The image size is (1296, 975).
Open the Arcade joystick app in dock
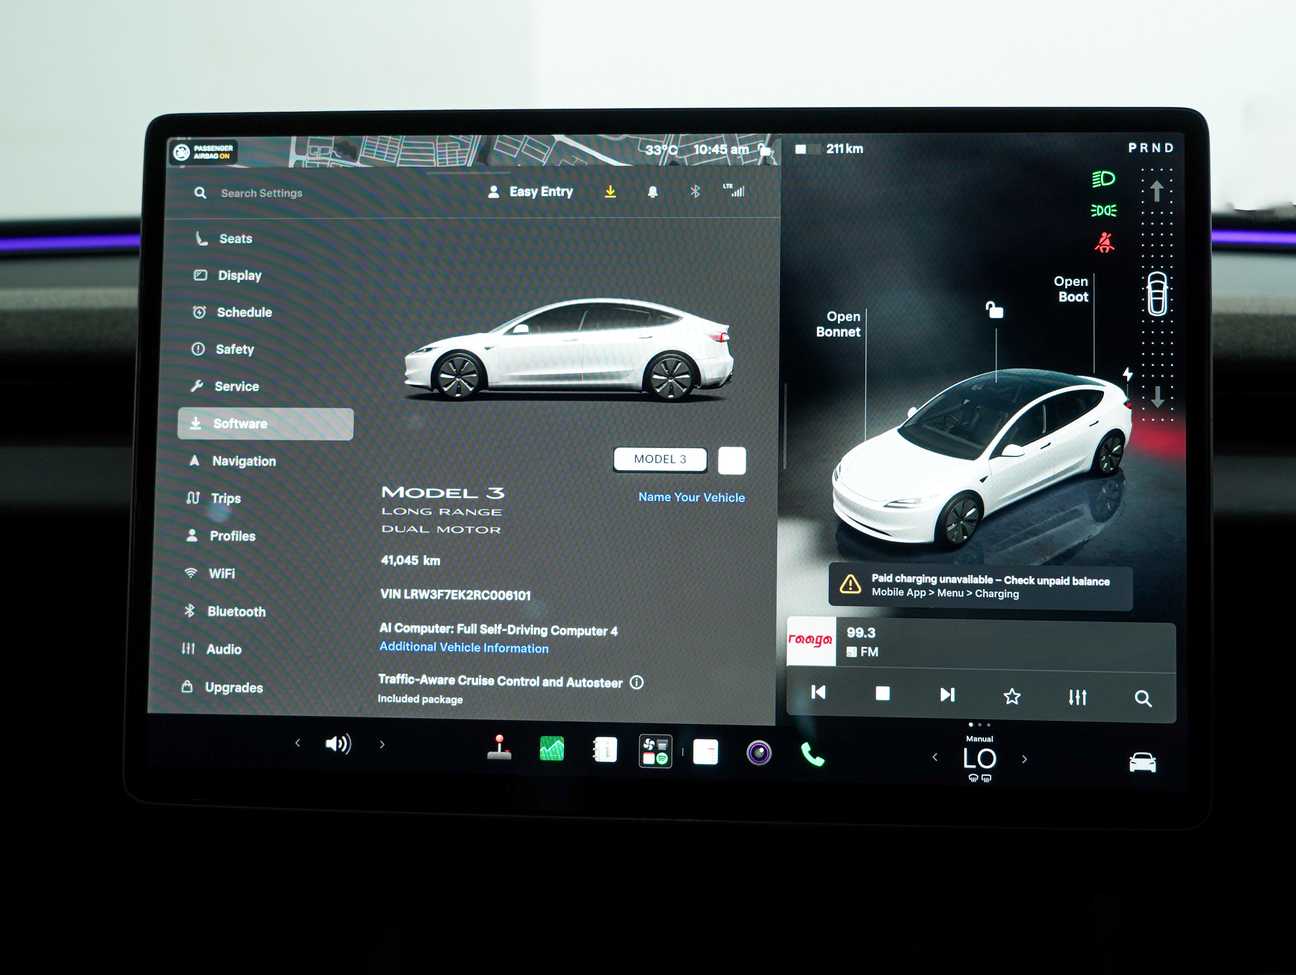[x=499, y=749]
